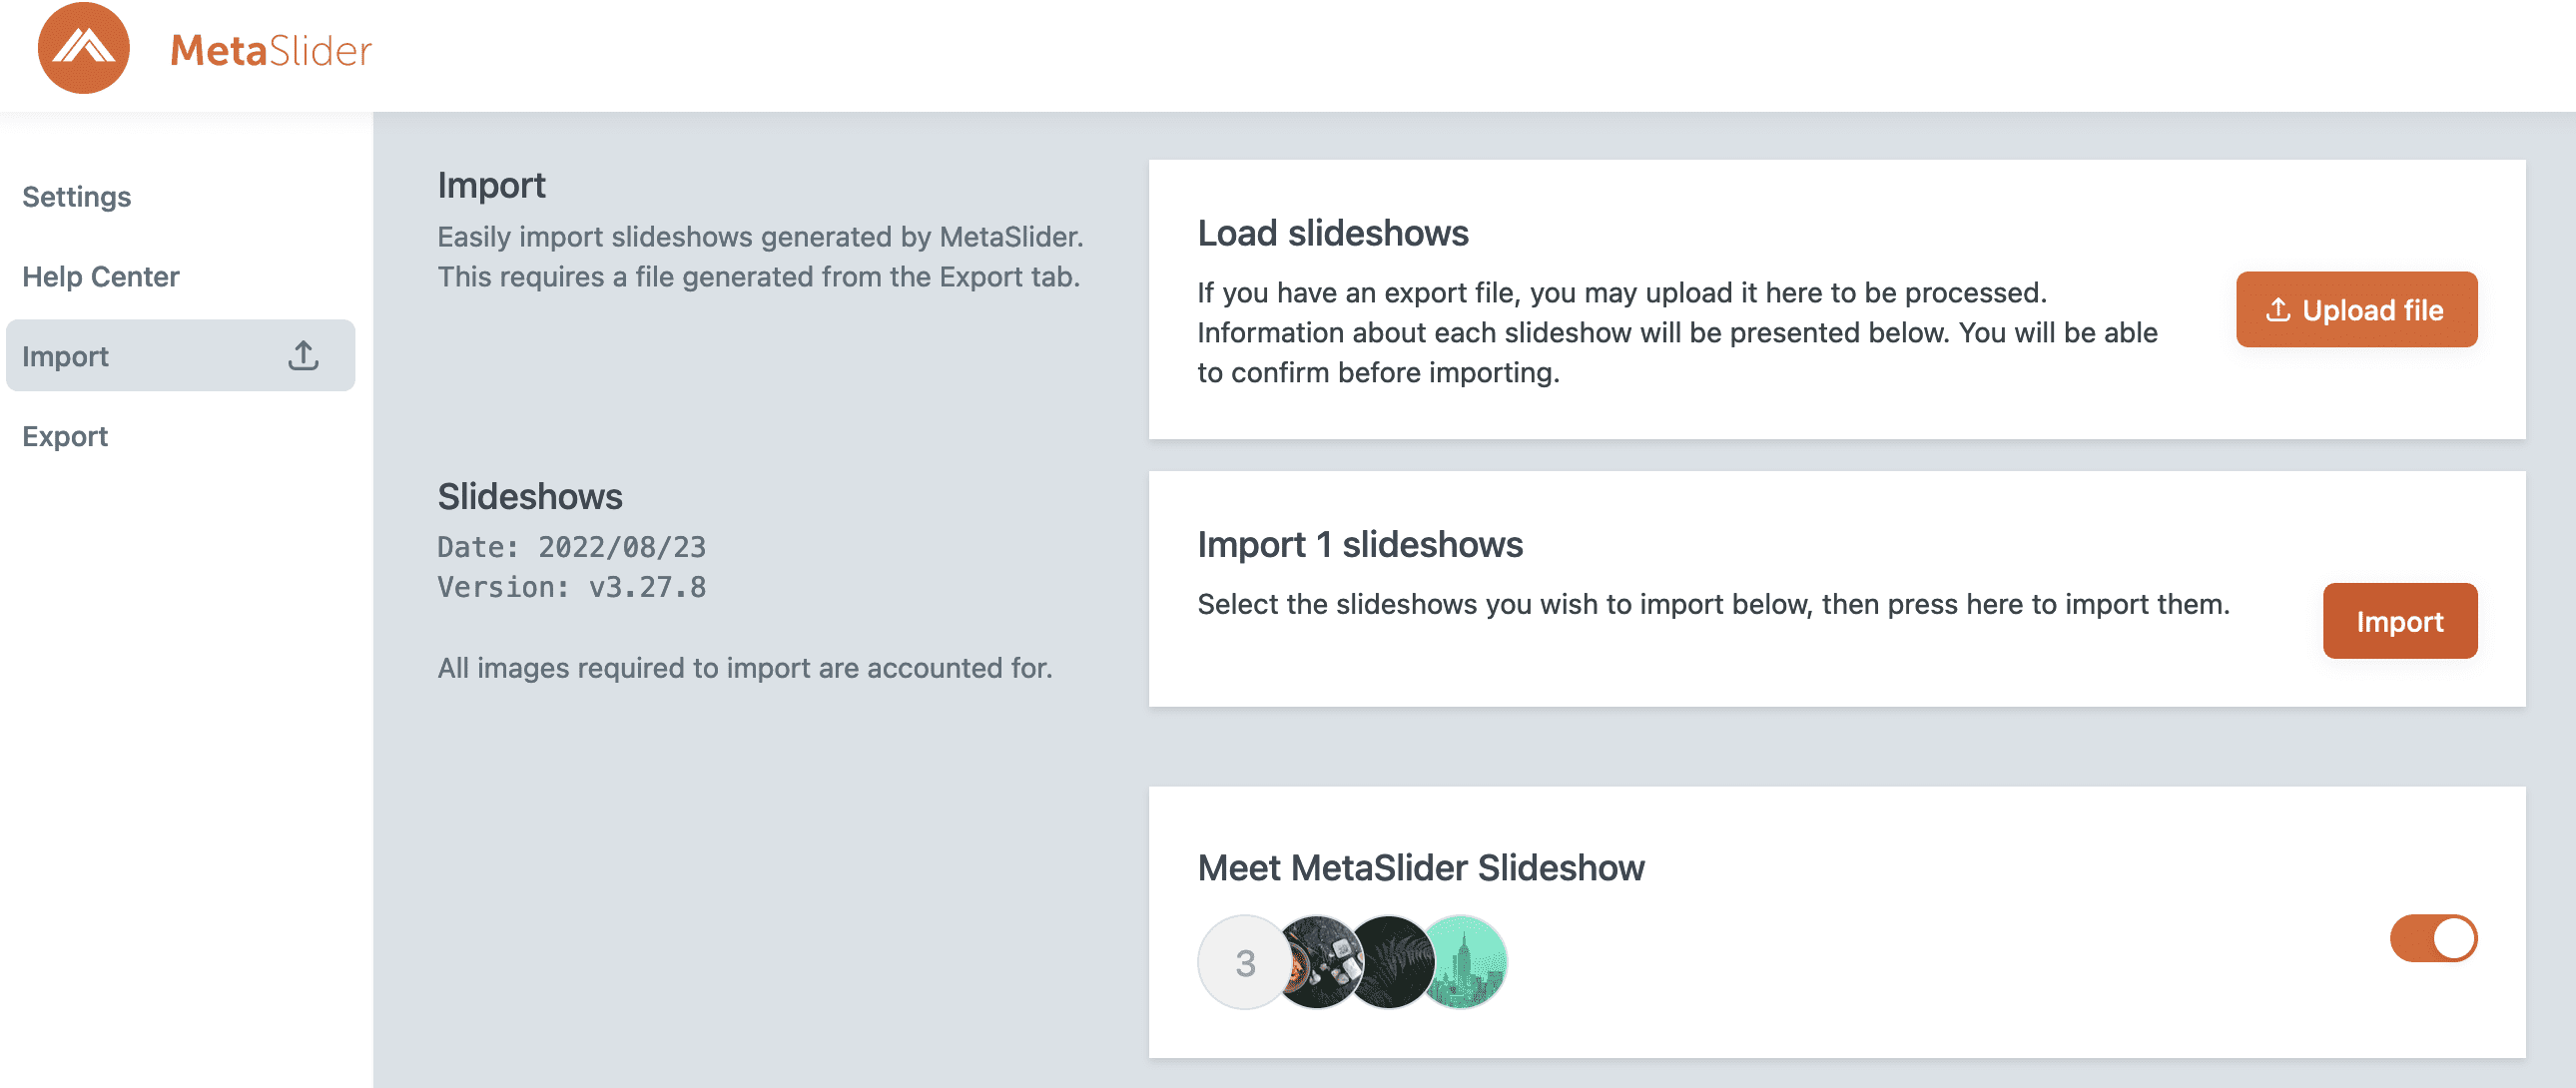
Task: Click the upload icon inside Upload file button
Action: [x=2277, y=310]
